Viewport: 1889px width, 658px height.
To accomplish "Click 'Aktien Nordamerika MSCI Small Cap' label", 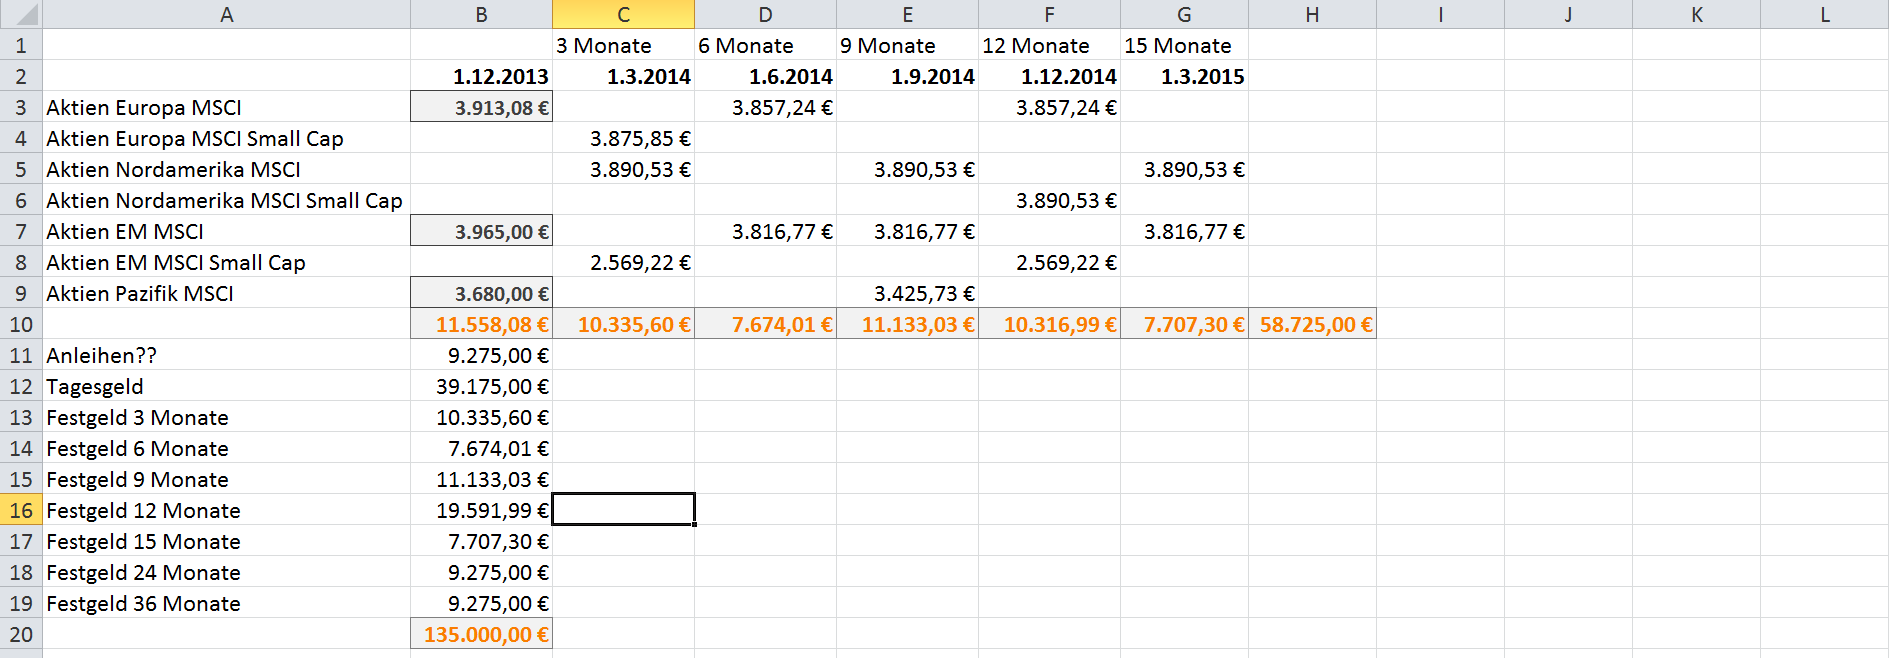I will [224, 200].
